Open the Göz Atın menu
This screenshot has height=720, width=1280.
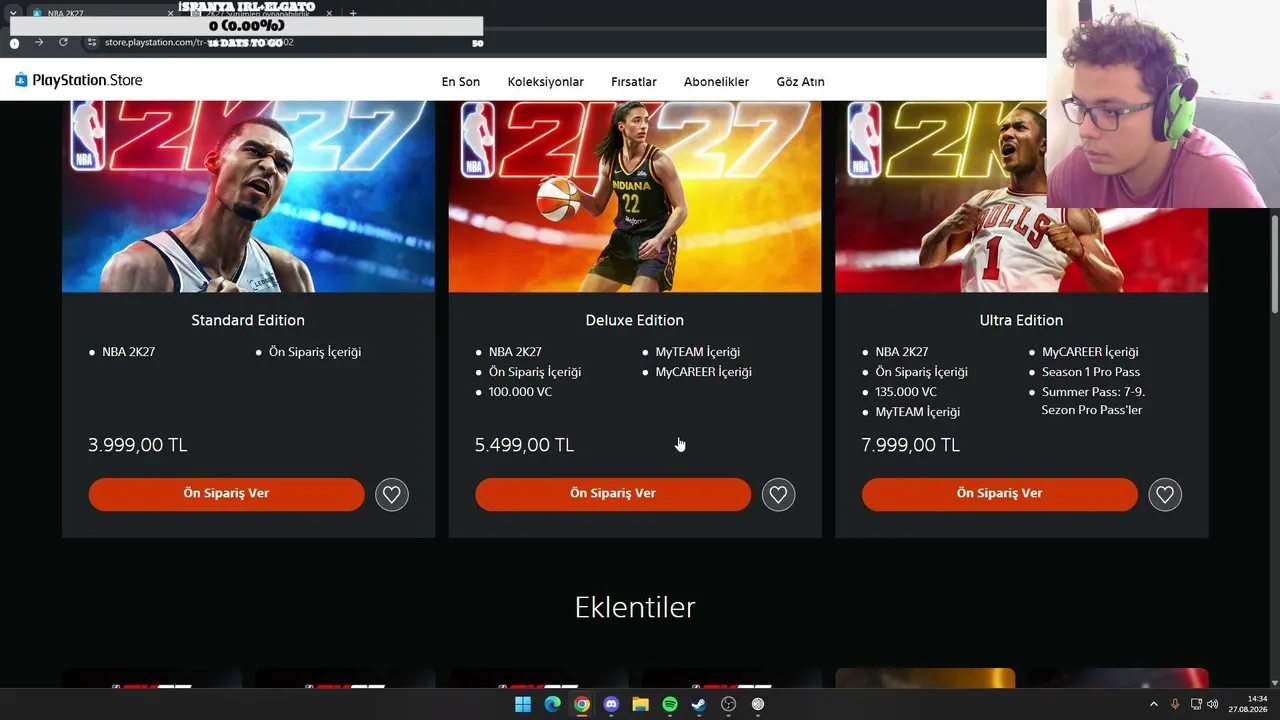pyautogui.click(x=801, y=82)
